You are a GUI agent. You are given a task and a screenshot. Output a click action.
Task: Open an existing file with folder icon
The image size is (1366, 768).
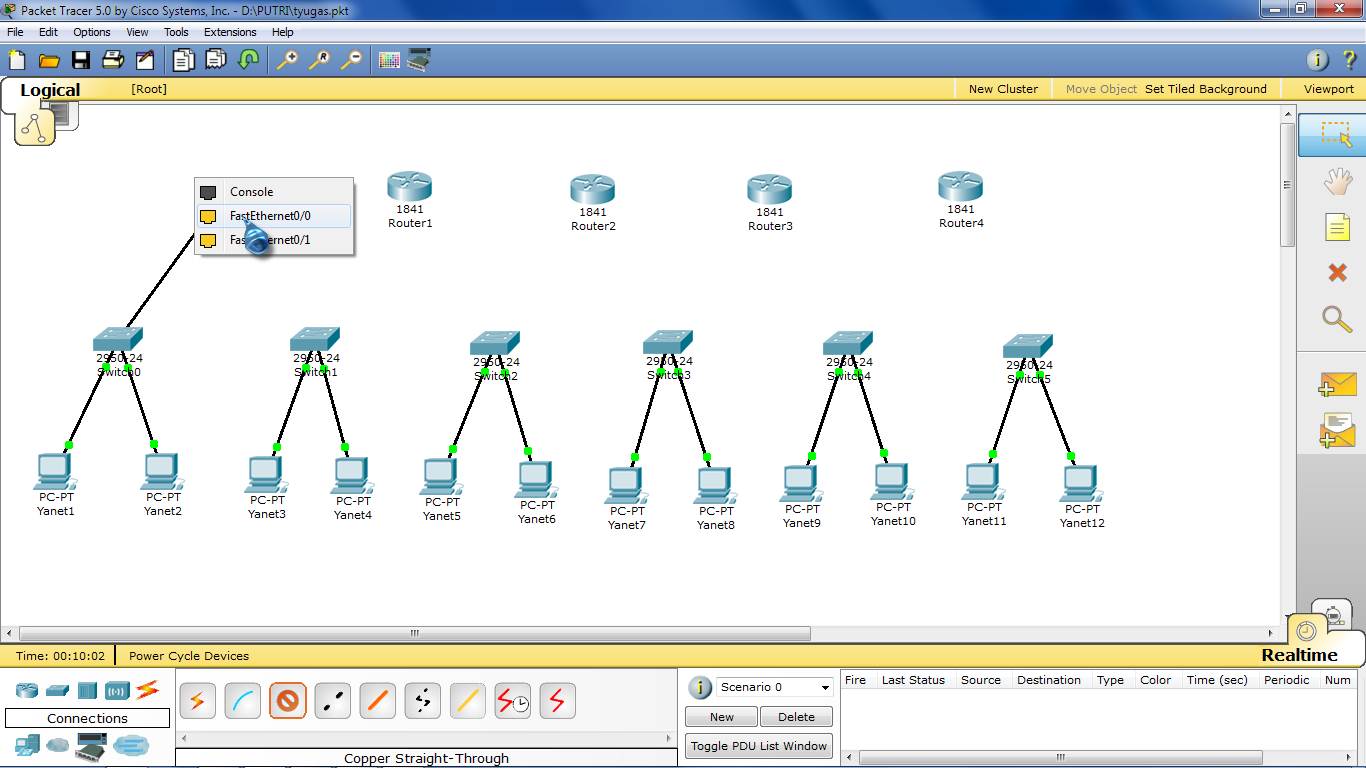click(49, 60)
